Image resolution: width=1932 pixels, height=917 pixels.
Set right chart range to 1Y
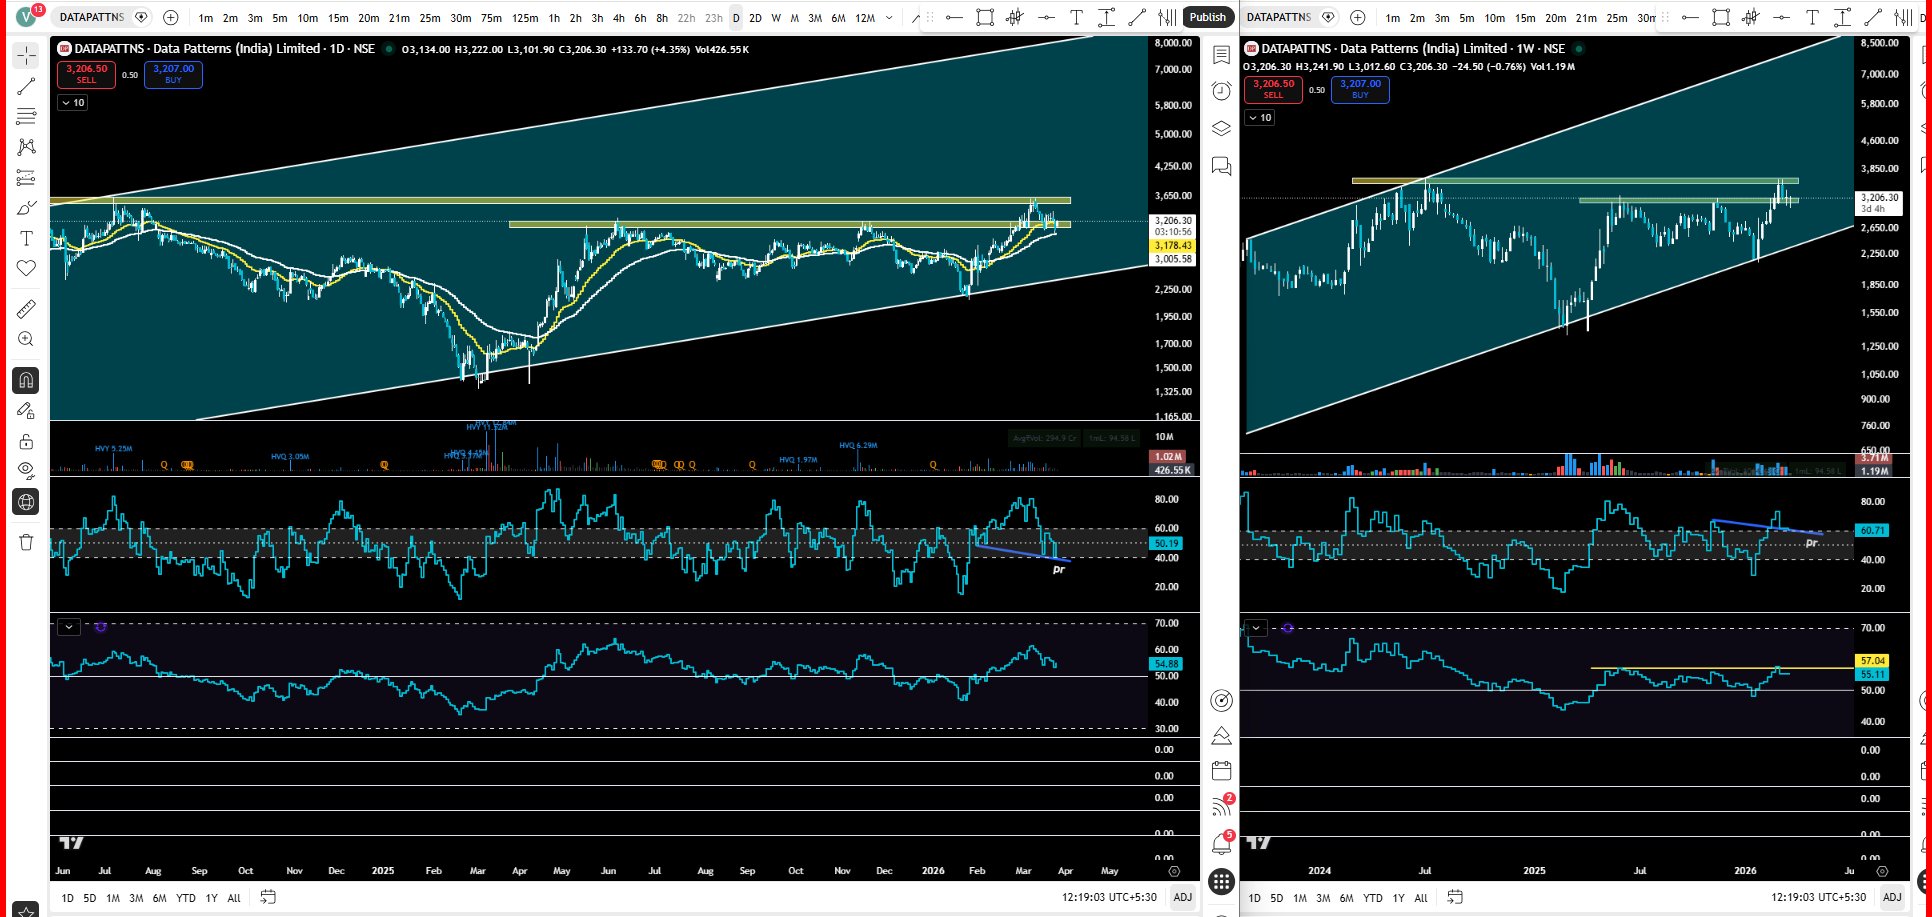[x=1398, y=898]
